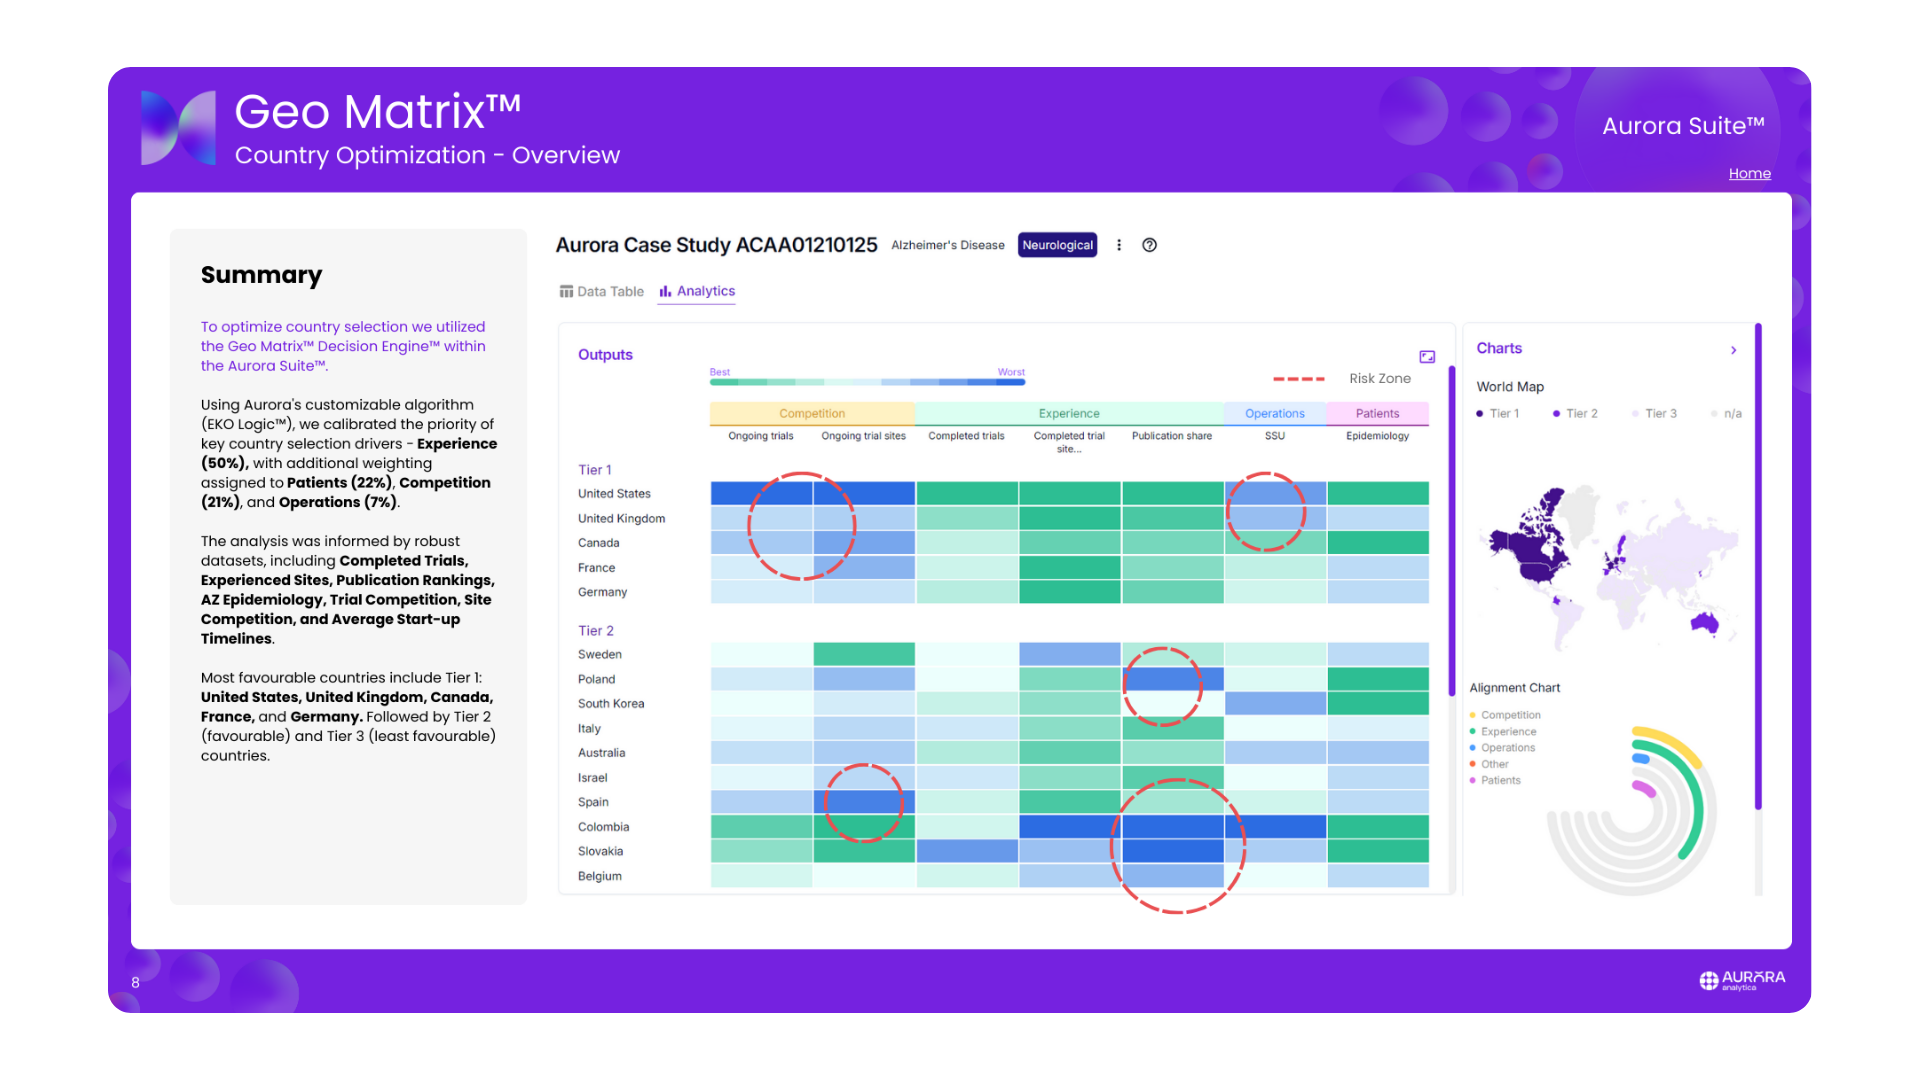Screen dimensions: 1920x1080
Task: Open the three-dot options menu beside Neurological
Action: pyautogui.click(x=1119, y=245)
